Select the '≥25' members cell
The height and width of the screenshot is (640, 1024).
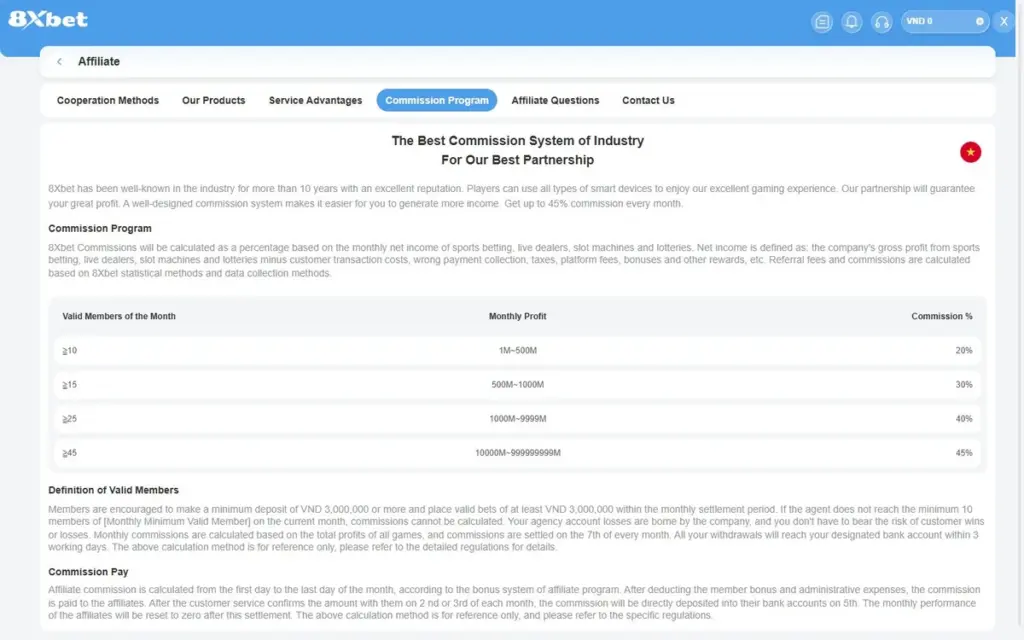70,419
